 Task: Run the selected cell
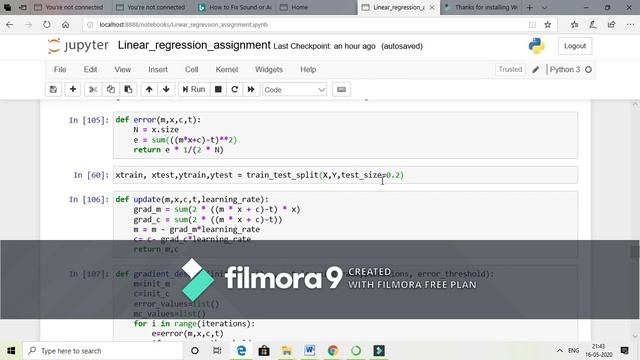point(194,89)
